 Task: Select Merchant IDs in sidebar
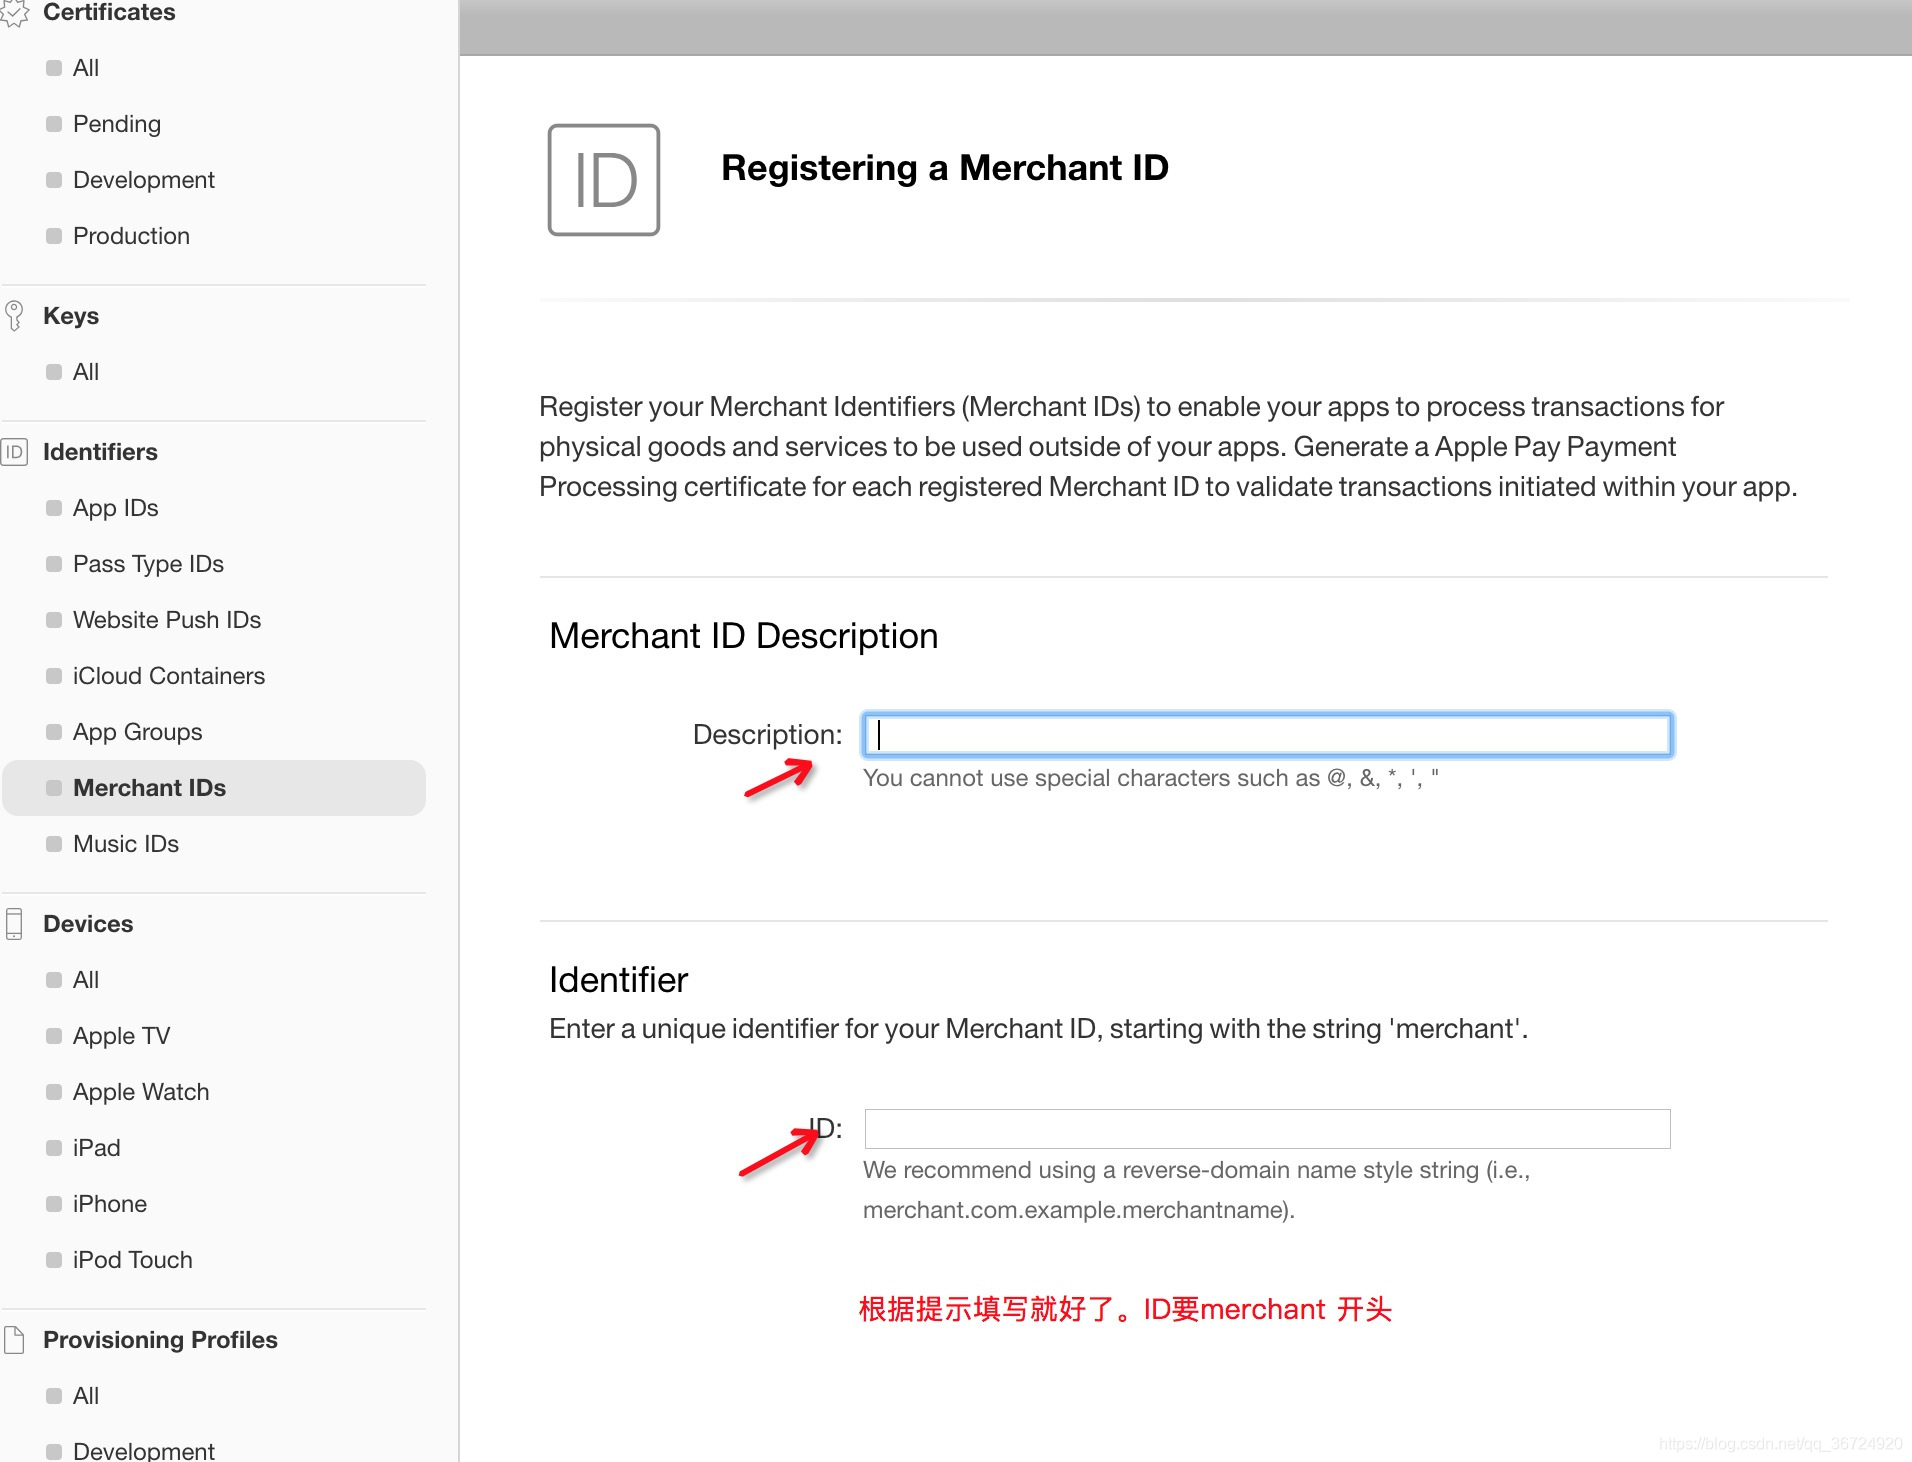(214, 788)
